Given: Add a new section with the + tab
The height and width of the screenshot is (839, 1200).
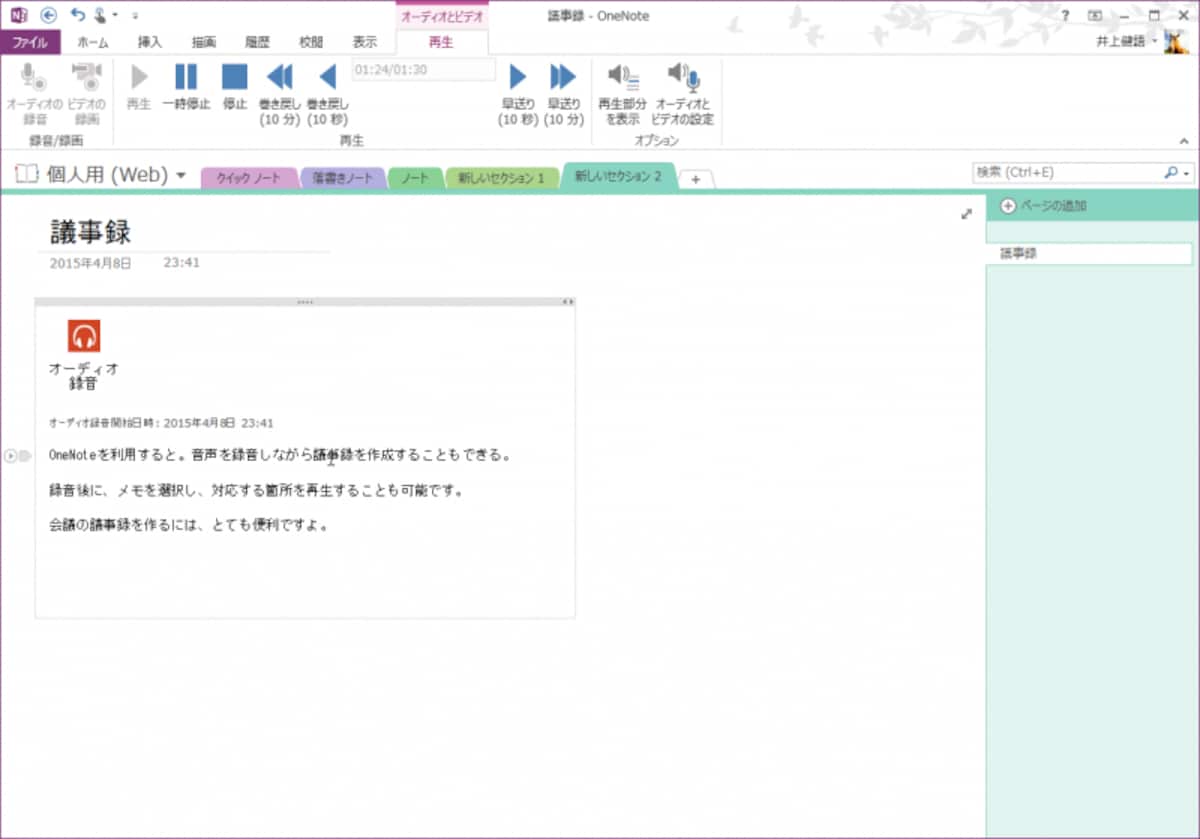Looking at the screenshot, I should [x=696, y=179].
